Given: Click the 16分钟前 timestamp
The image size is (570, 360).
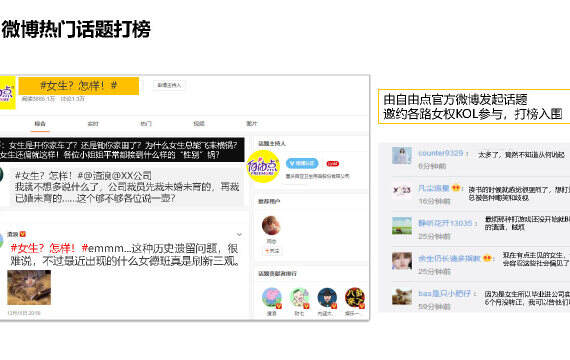Looking at the screenshot, I should (434, 201).
